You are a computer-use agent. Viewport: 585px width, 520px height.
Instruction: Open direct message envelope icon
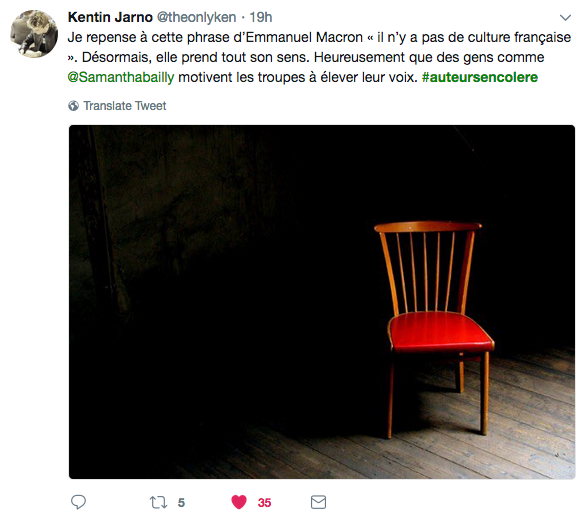pyautogui.click(x=318, y=502)
